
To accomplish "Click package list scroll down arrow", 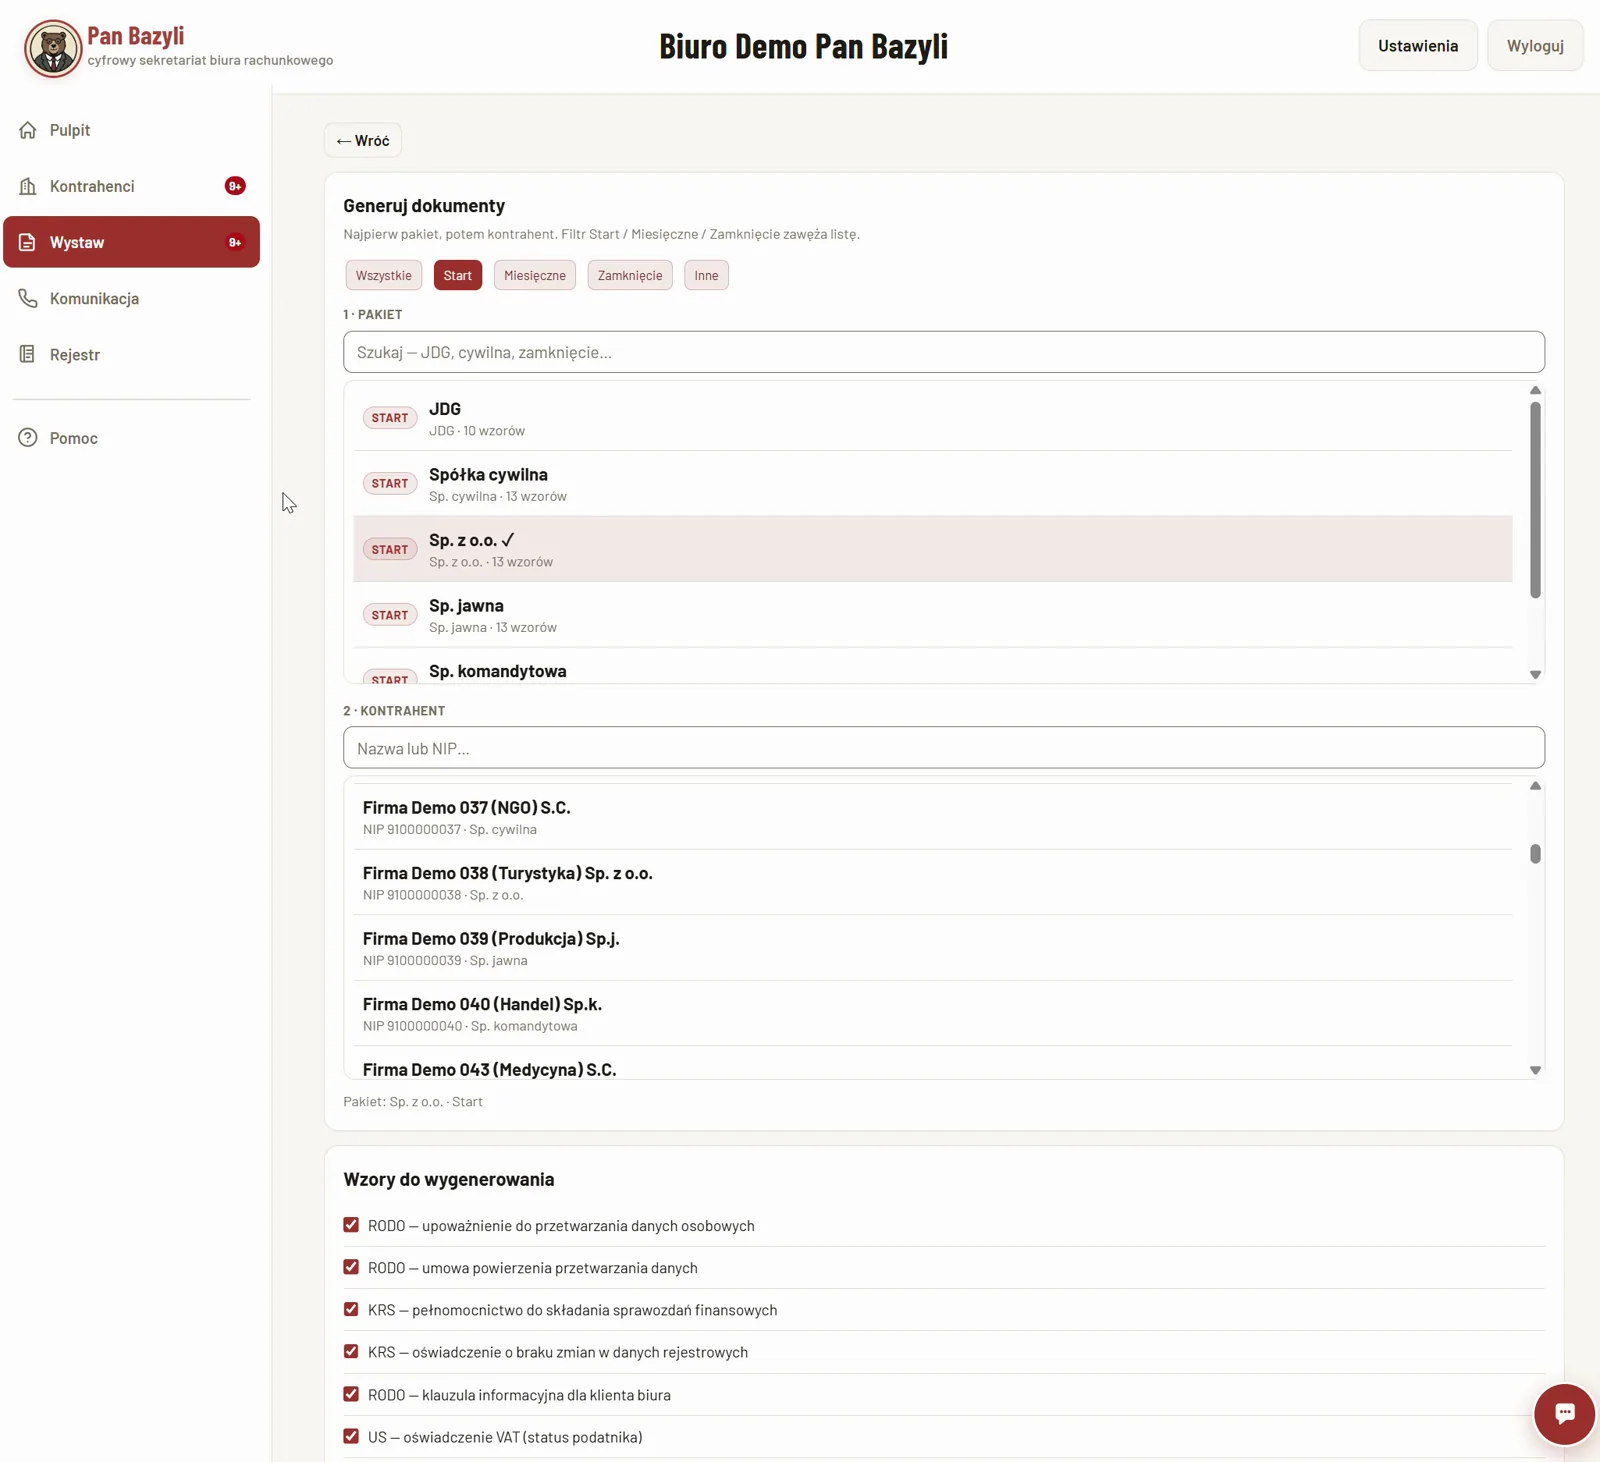I will [x=1535, y=675].
